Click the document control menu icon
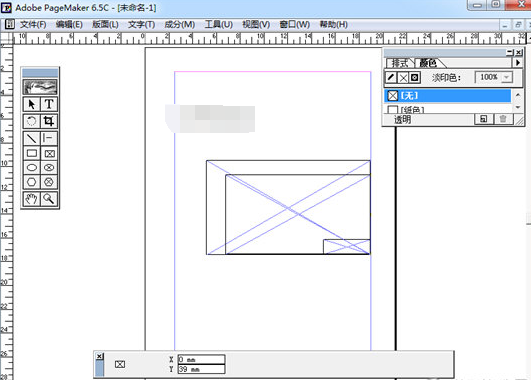The width and height of the screenshot is (531, 380). (9, 24)
